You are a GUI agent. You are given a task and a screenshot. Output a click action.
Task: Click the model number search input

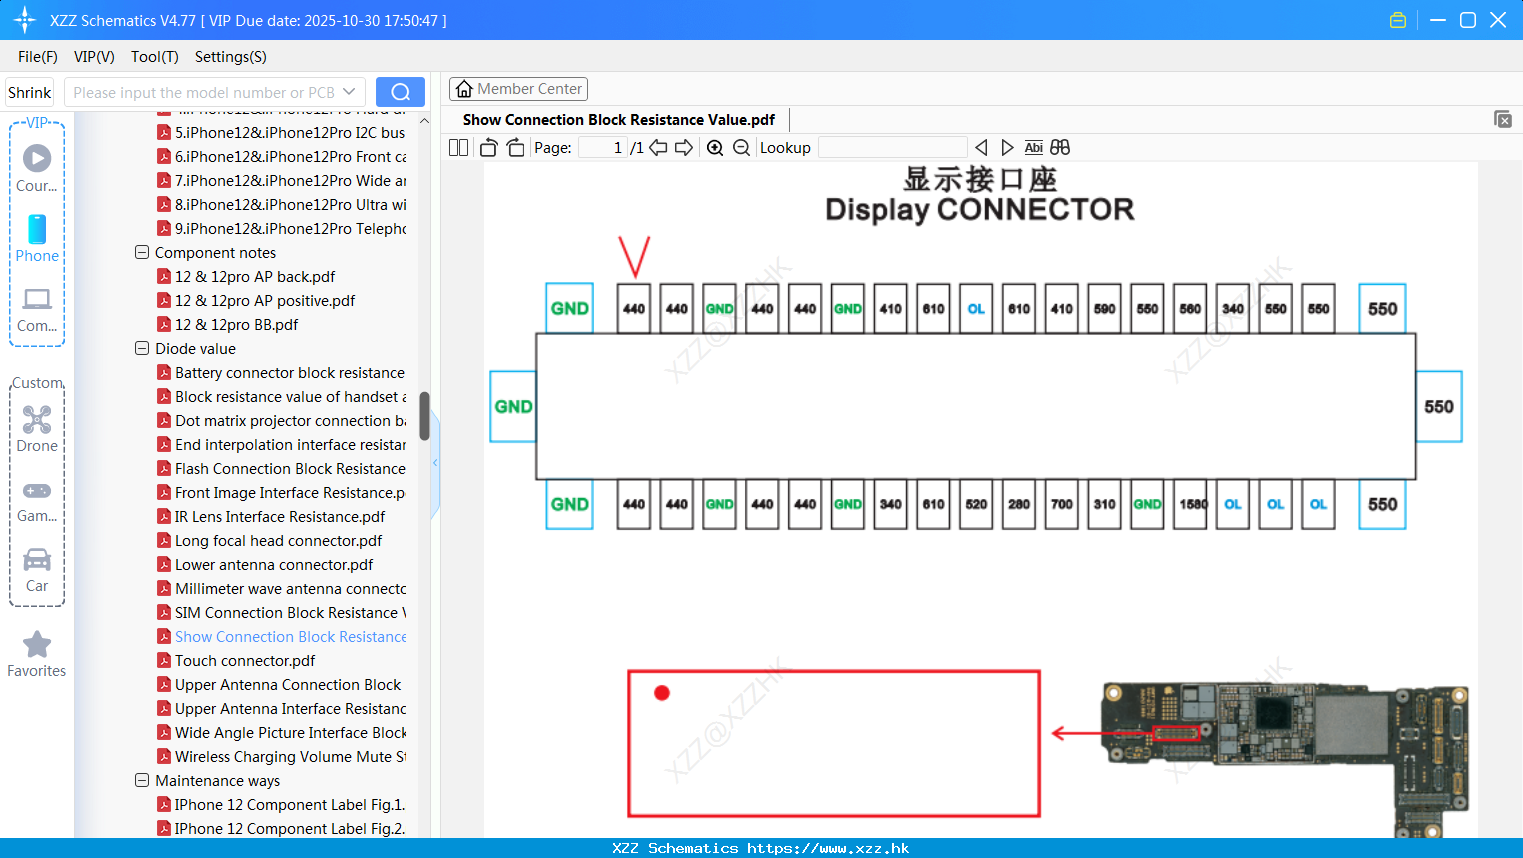tap(204, 92)
